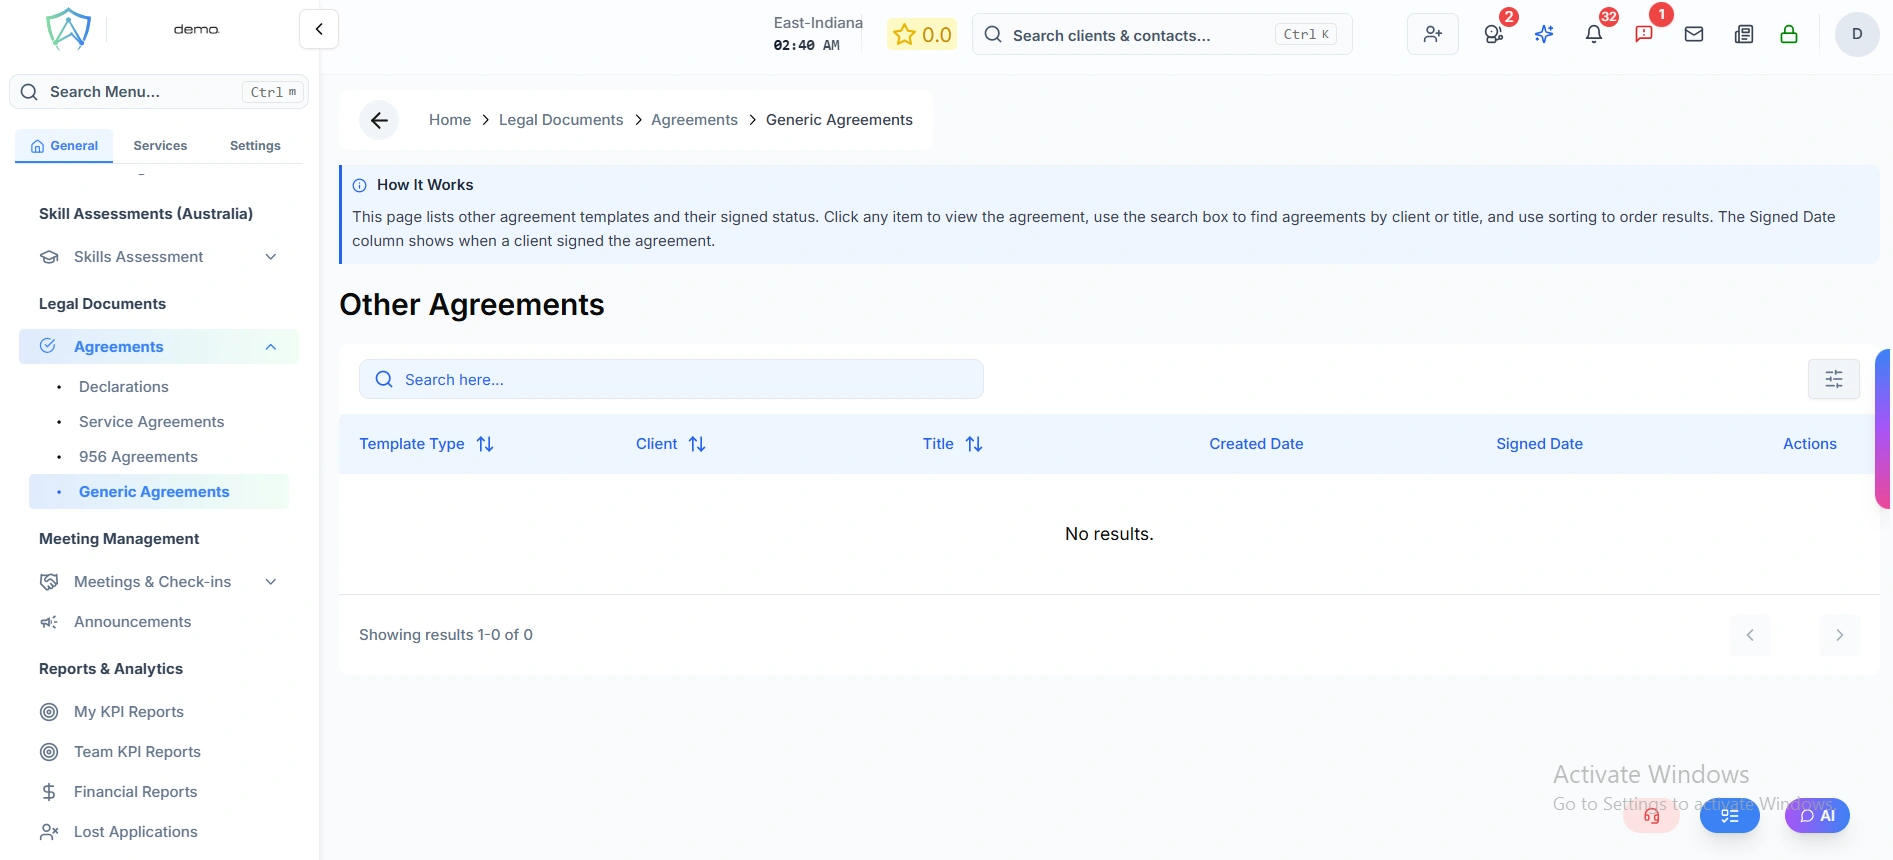
Task: Collapse the Agreements submenu
Action: [270, 347]
